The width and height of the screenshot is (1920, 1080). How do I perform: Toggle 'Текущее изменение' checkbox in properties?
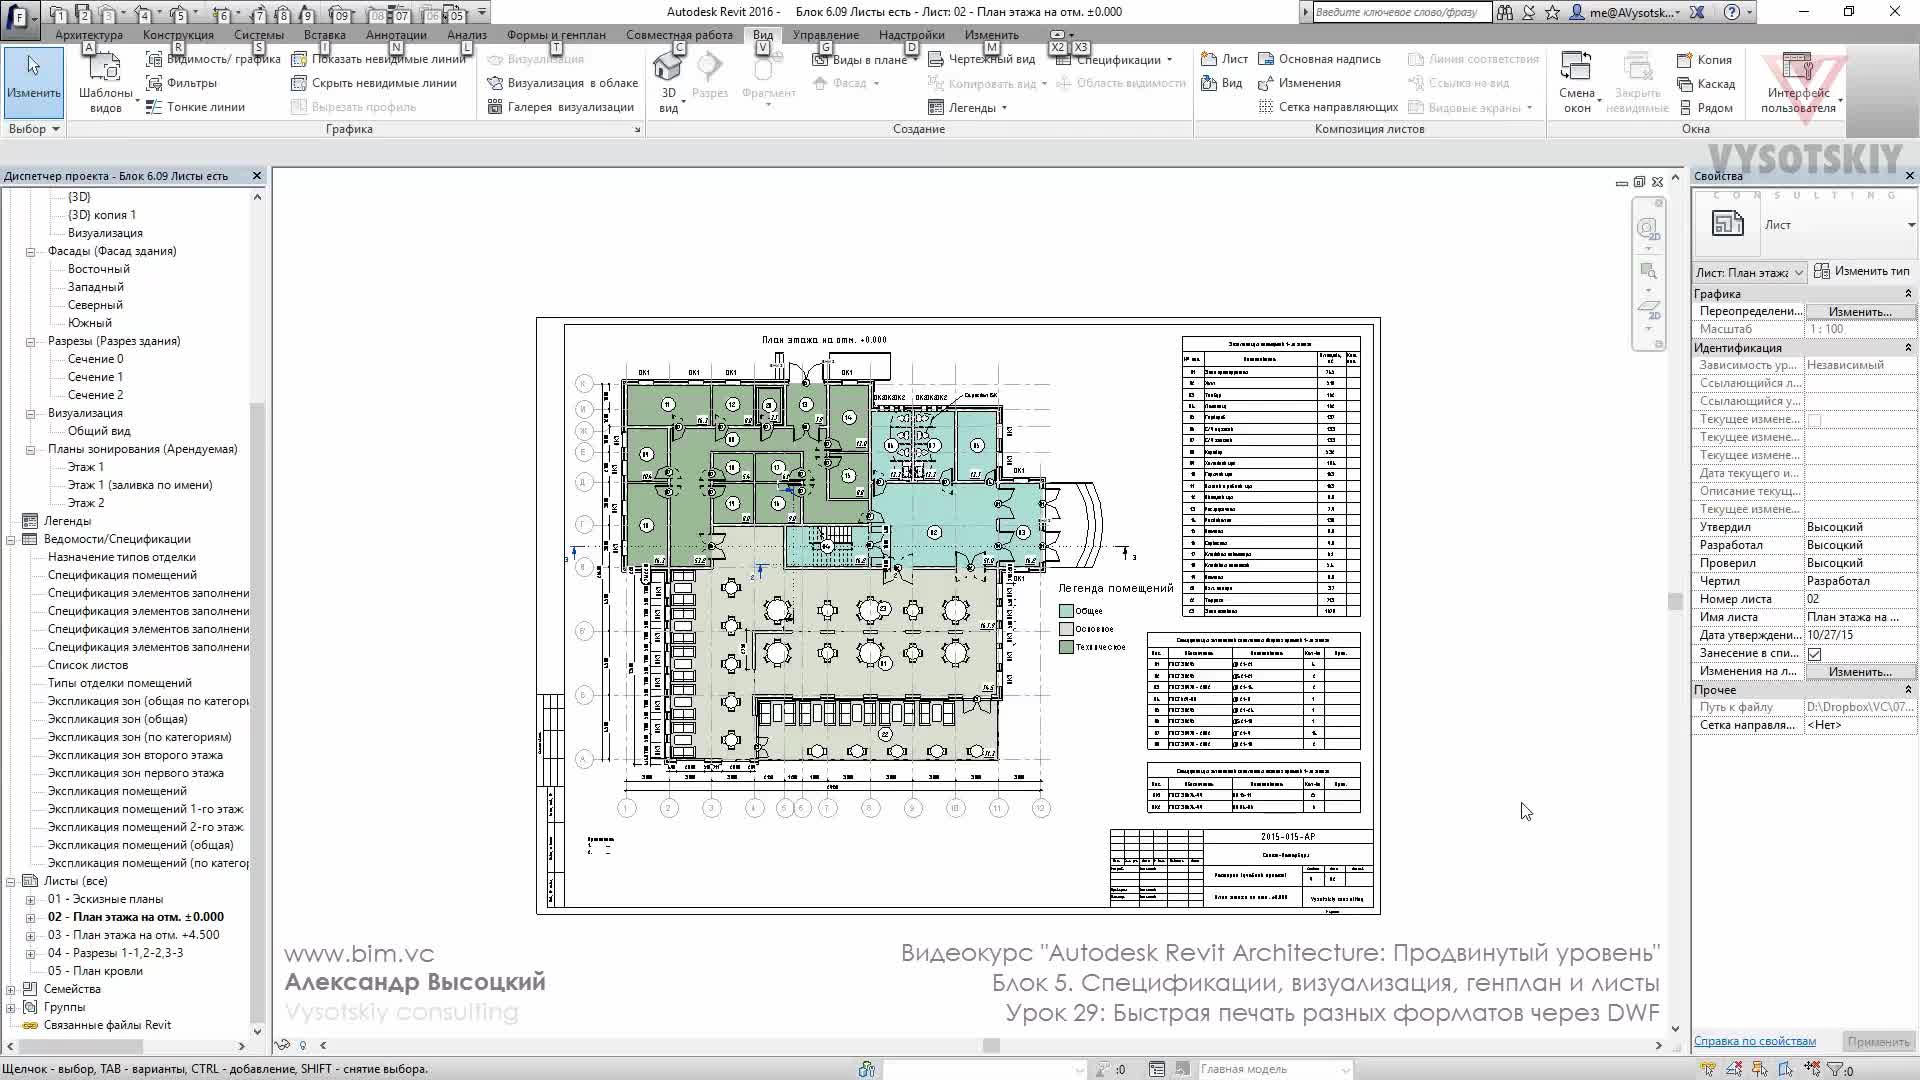click(1814, 420)
